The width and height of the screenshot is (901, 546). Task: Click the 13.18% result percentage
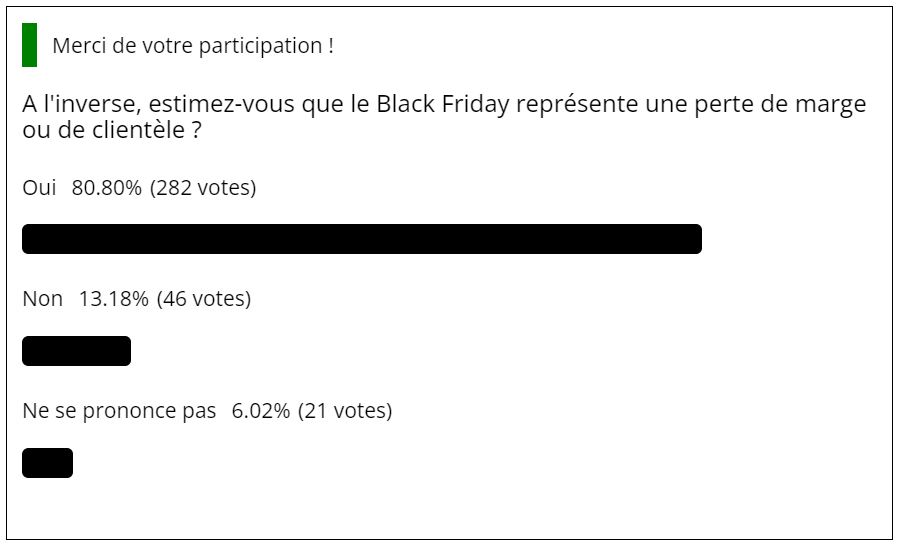[x=113, y=299]
